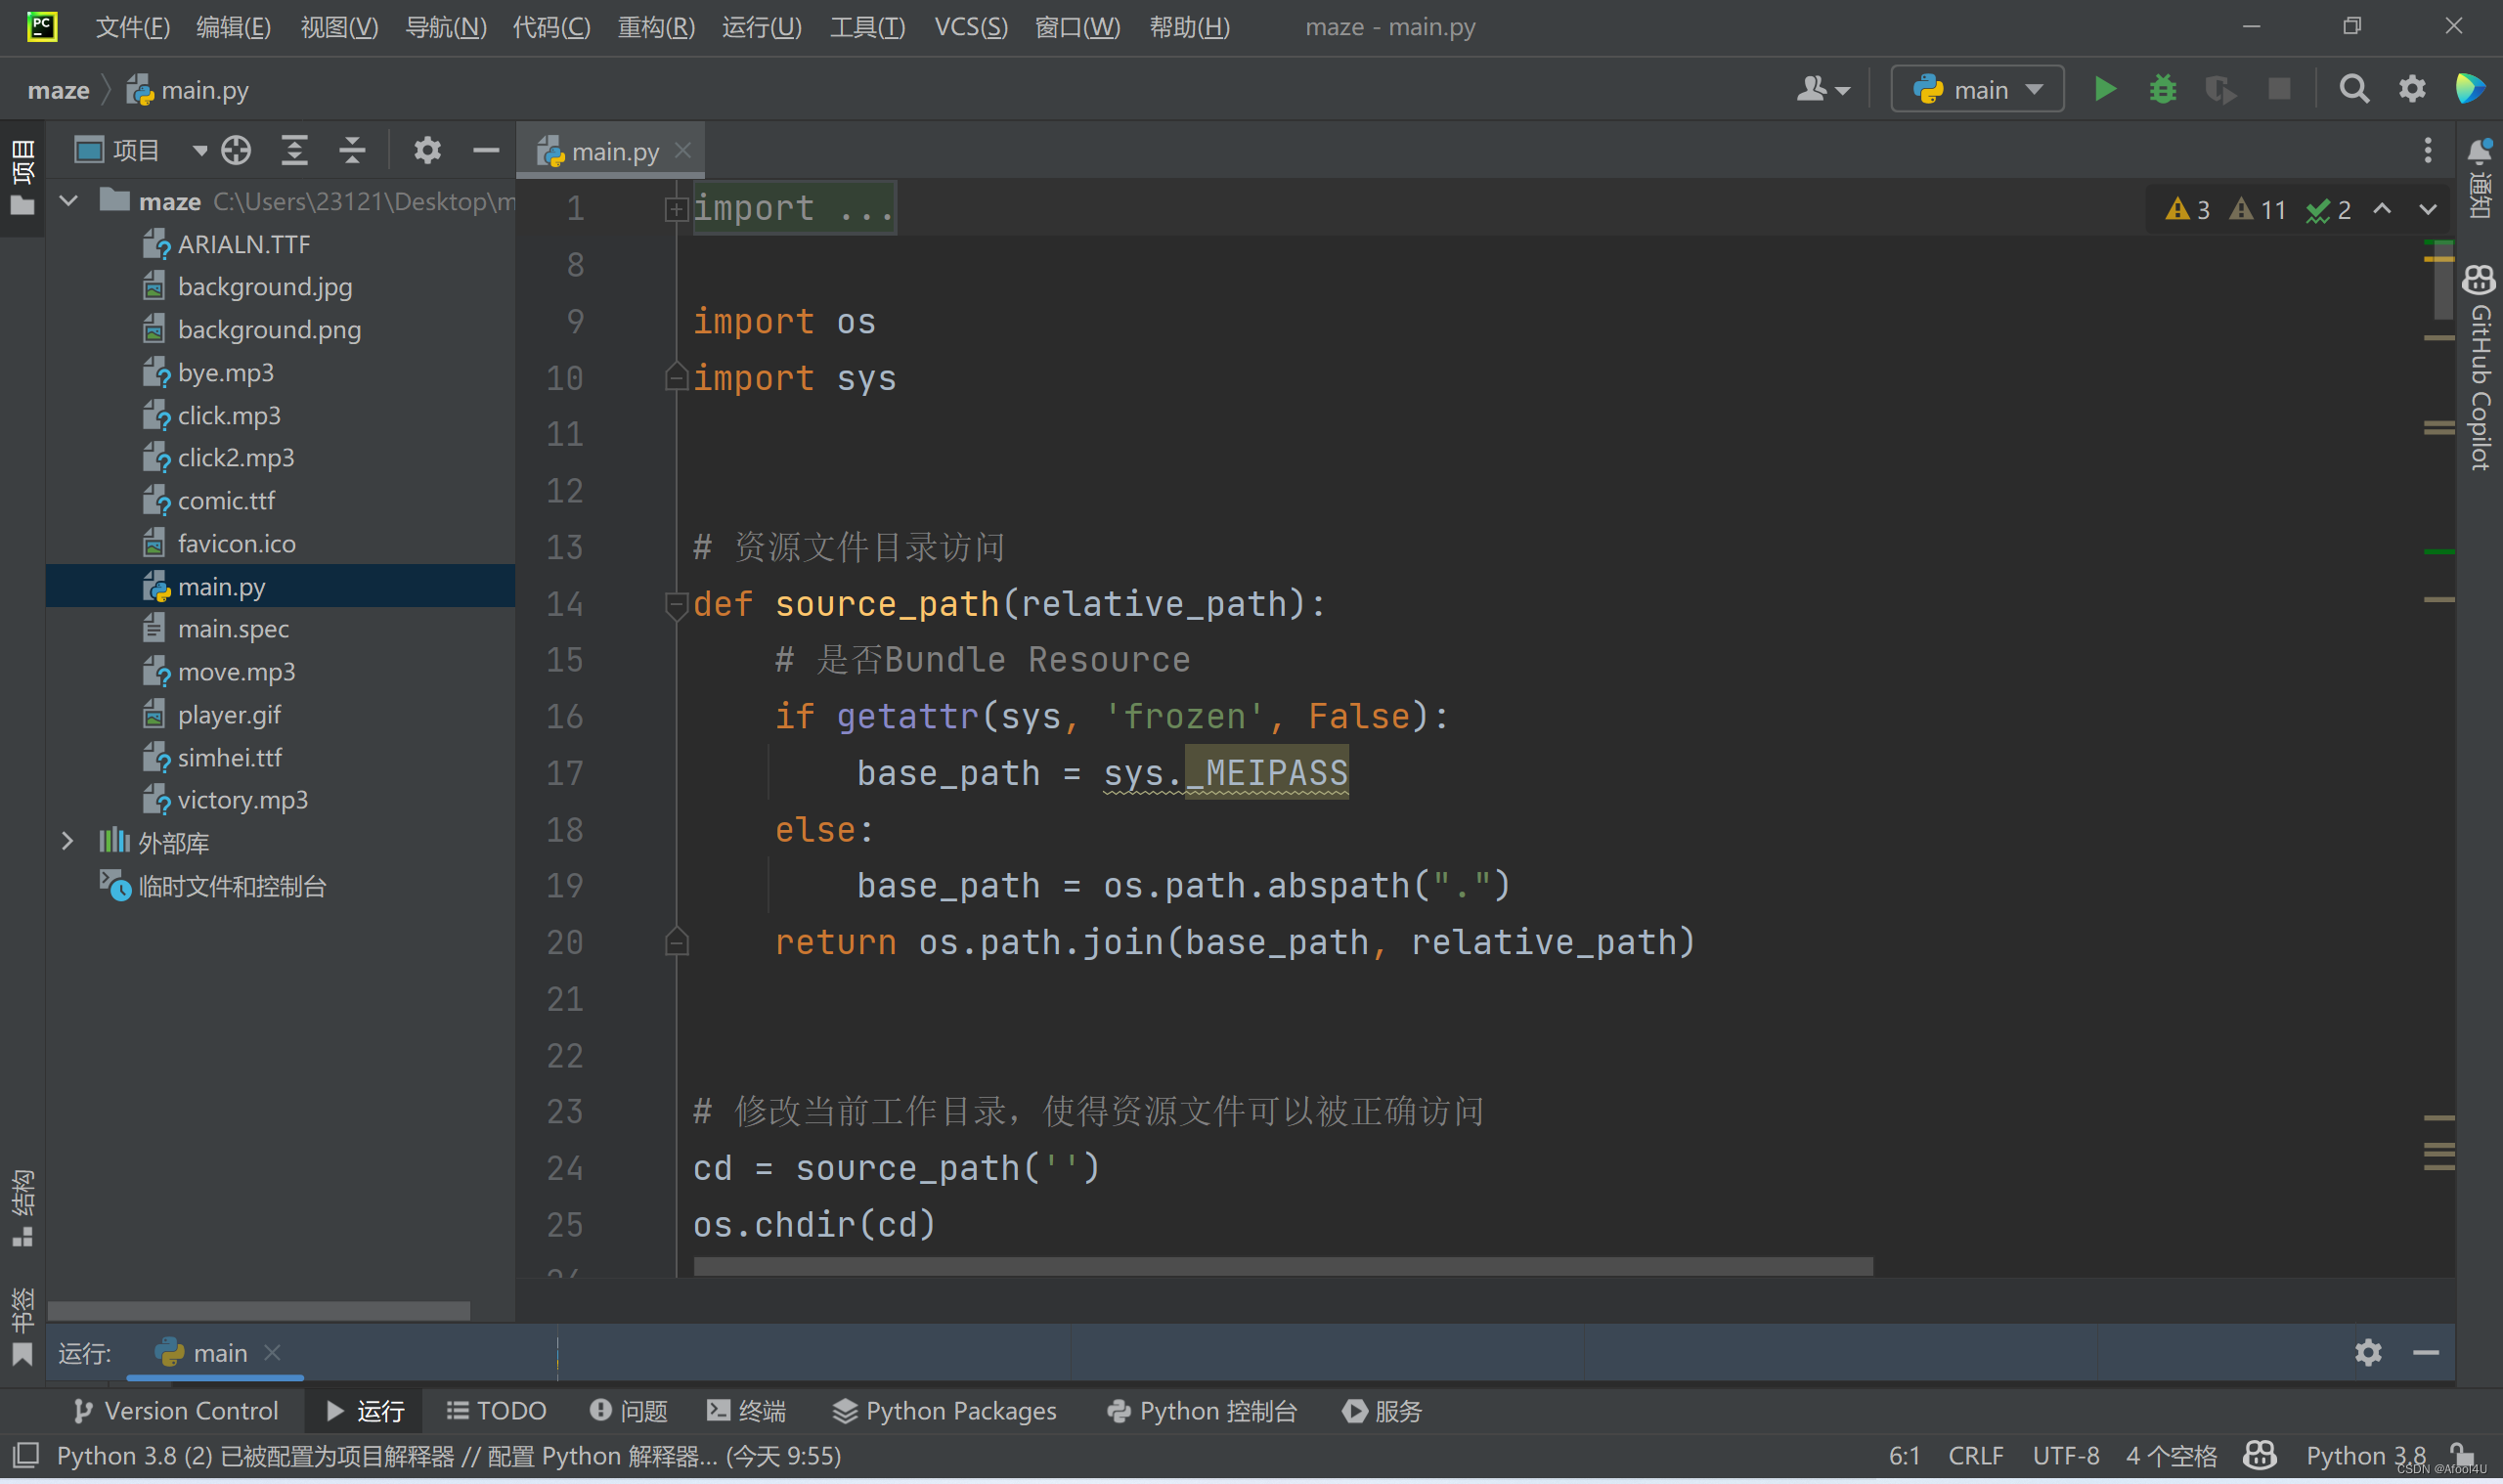Fold the source_path function definition
The height and width of the screenshot is (1484, 2503).
coord(676,604)
